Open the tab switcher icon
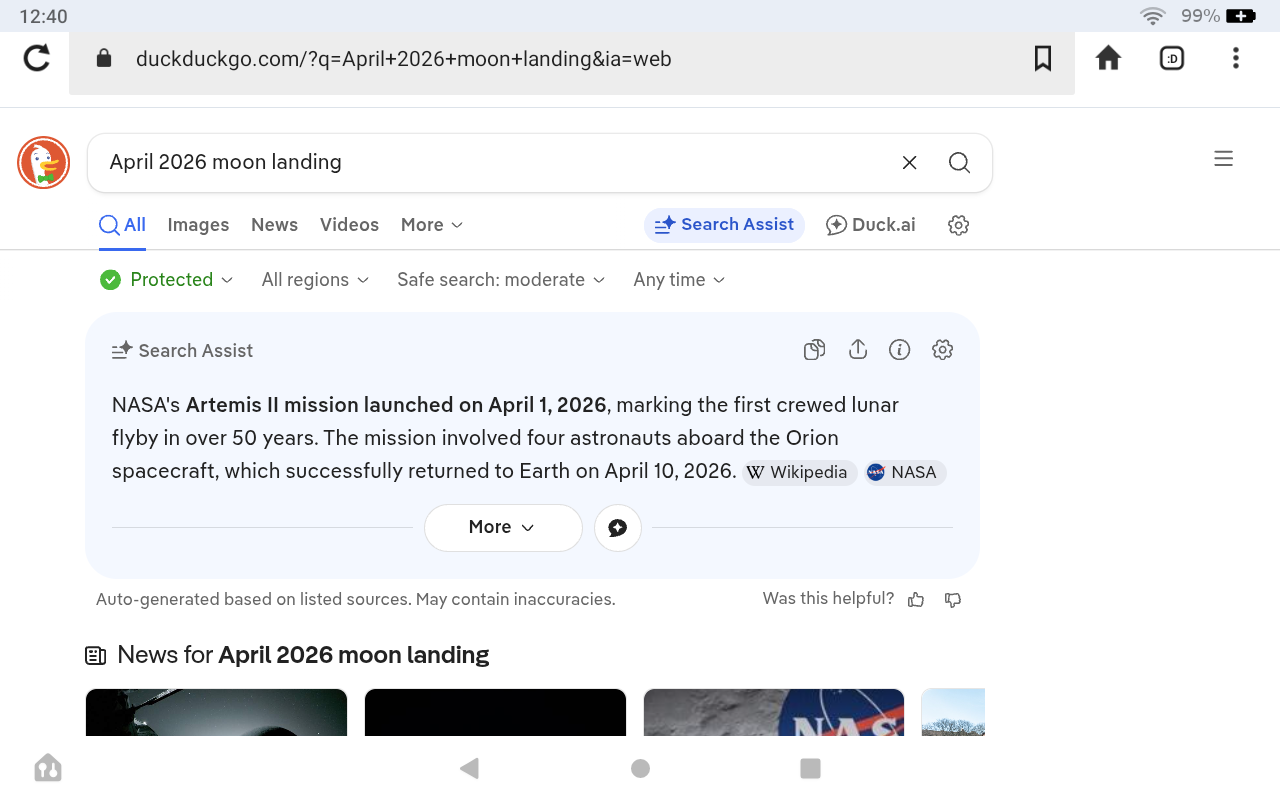The width and height of the screenshot is (1280, 800). 1172,59
